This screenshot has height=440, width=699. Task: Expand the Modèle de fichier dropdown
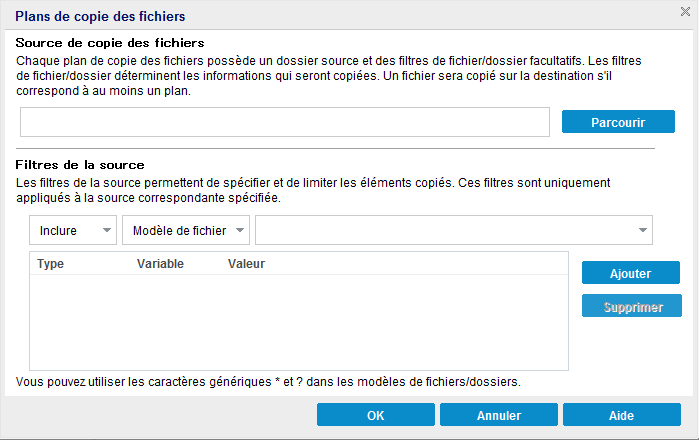point(186,230)
